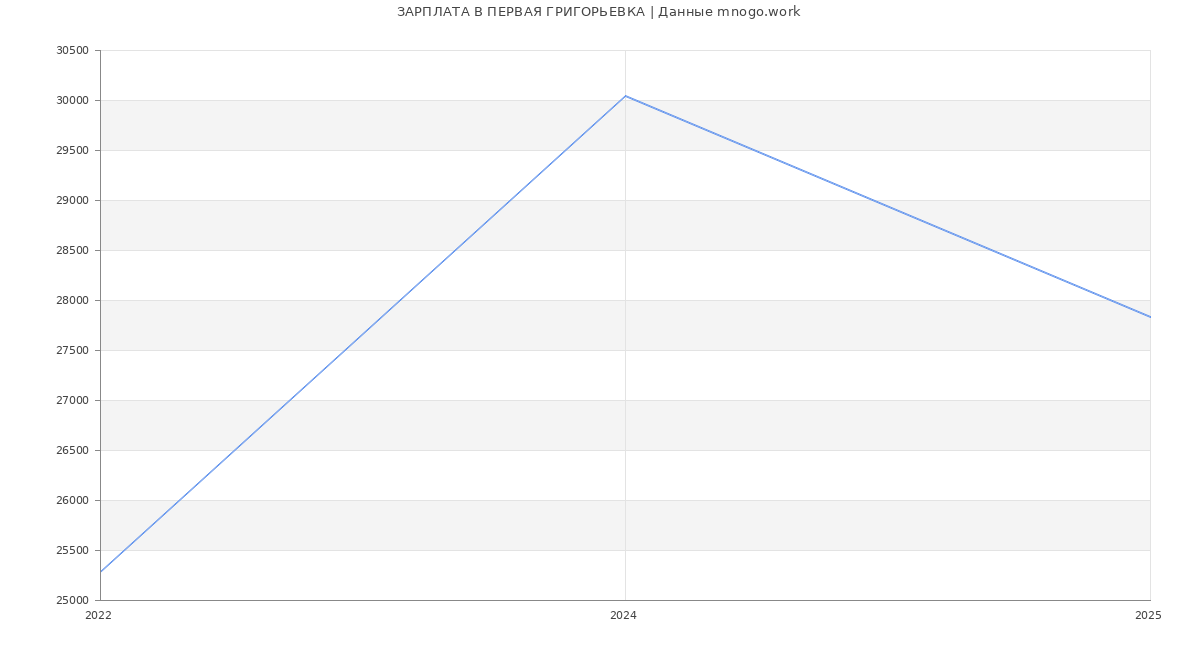Click the x-axis label 2024
Image resolution: width=1200 pixels, height=650 pixels.
coord(623,616)
